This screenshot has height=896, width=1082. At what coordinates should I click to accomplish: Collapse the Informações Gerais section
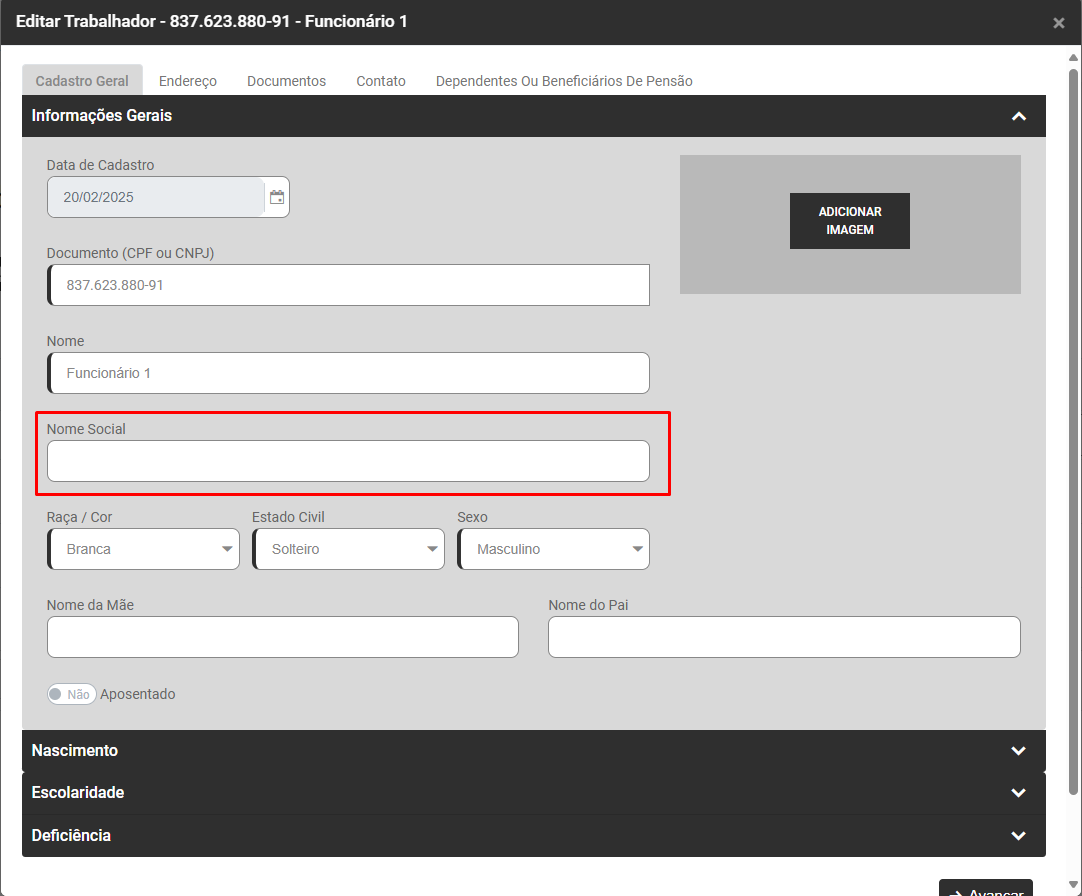click(1018, 116)
